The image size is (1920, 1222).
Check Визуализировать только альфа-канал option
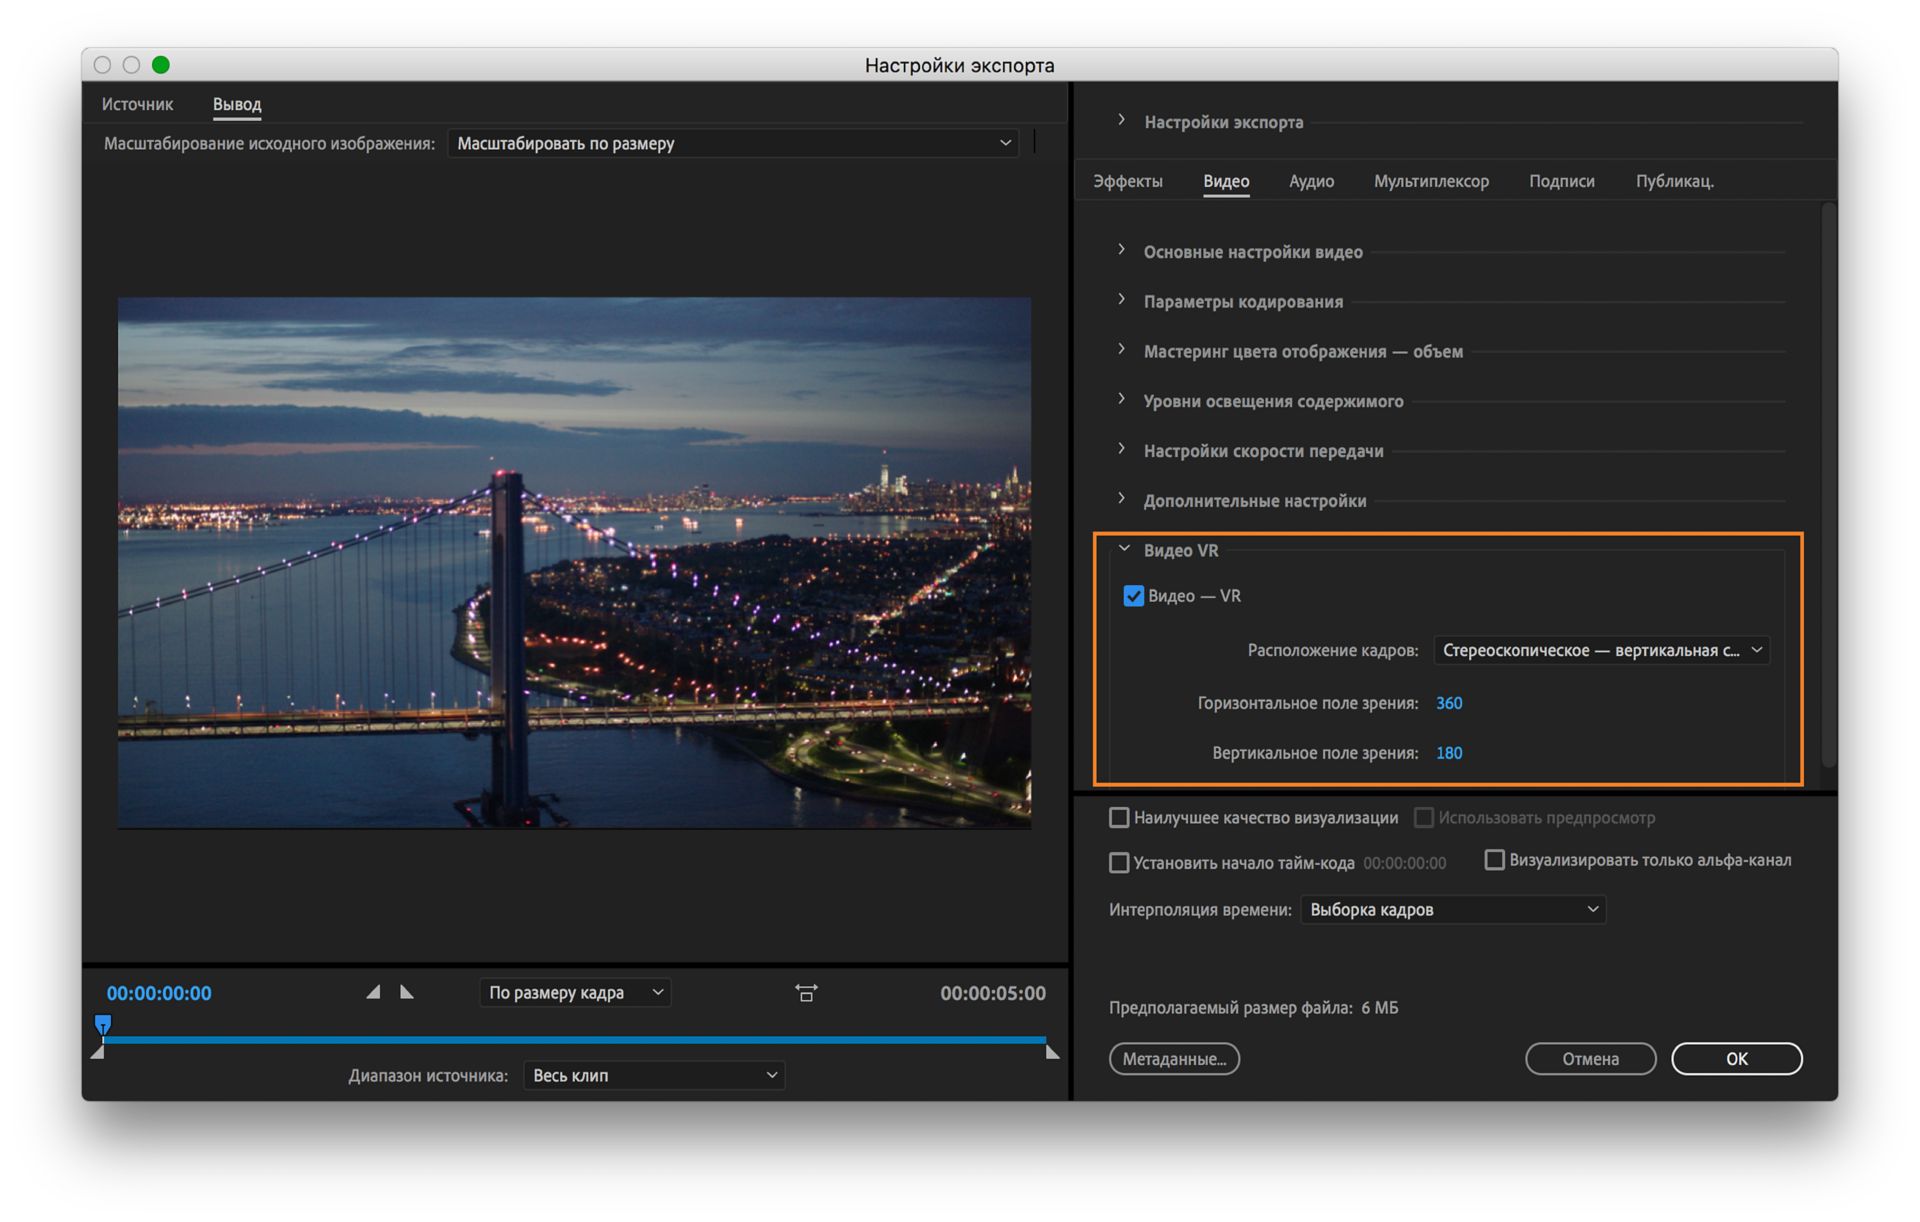click(x=1494, y=860)
